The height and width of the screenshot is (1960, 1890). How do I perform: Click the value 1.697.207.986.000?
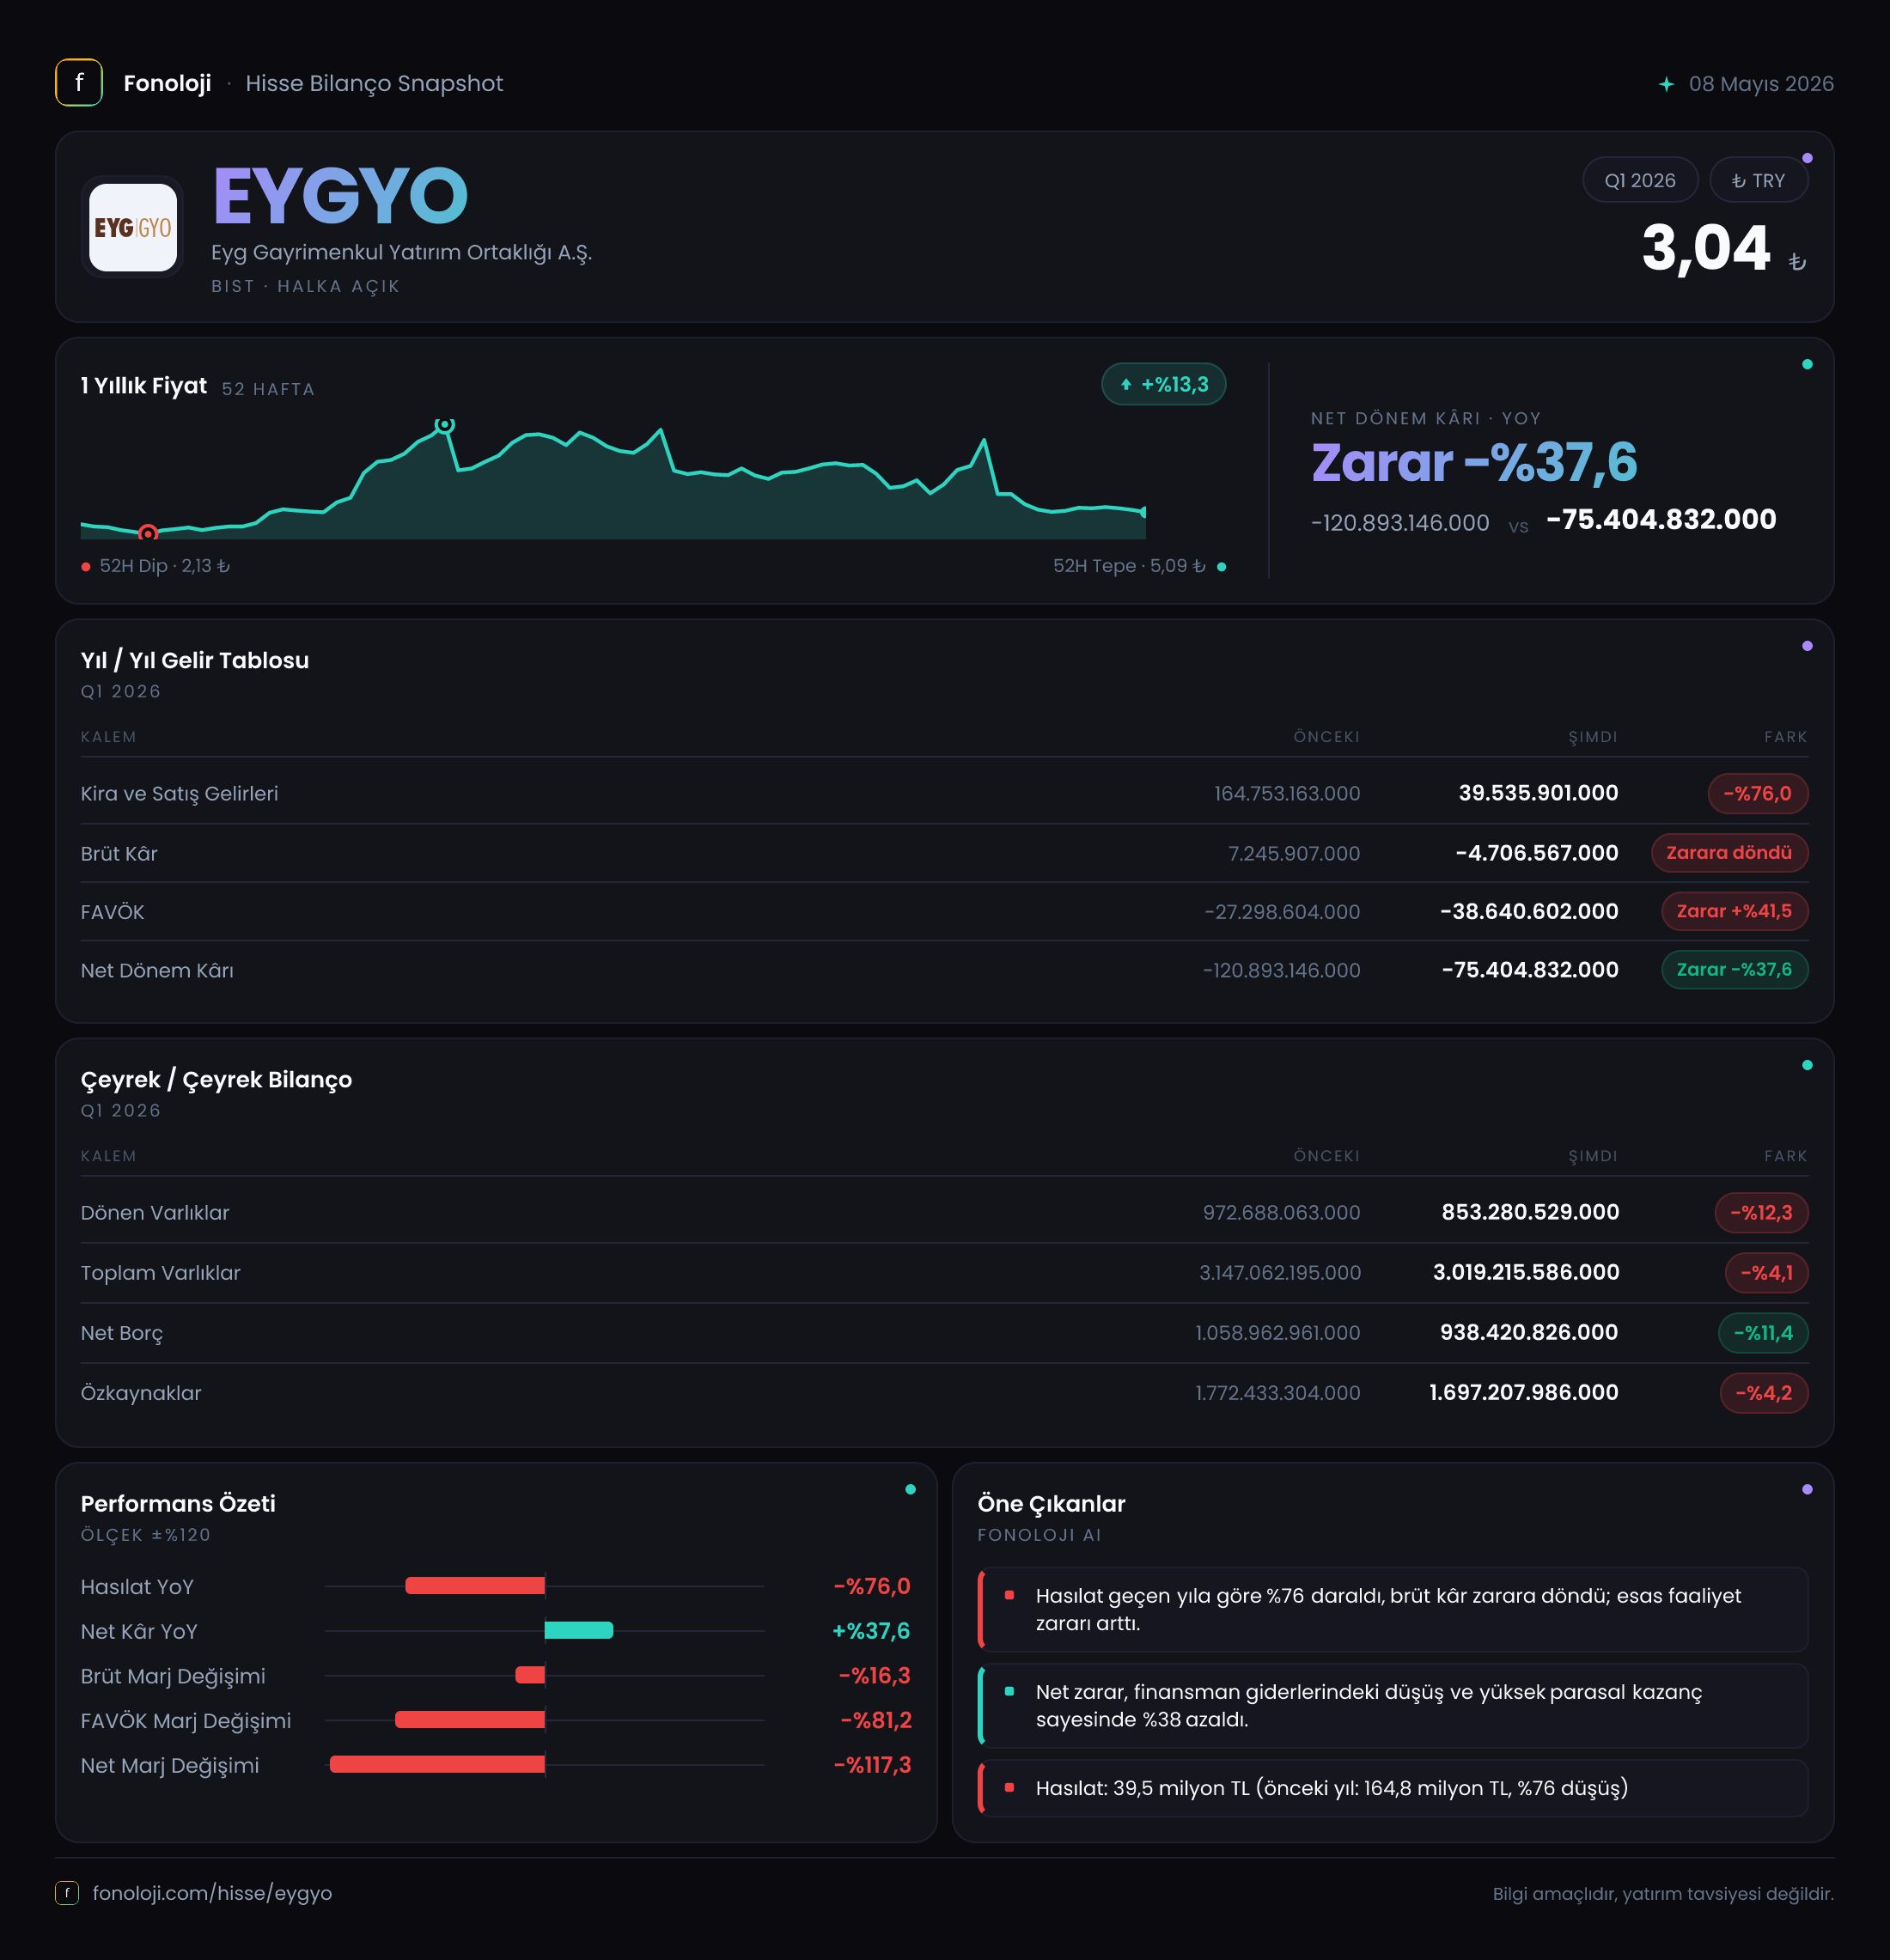pos(1524,1393)
